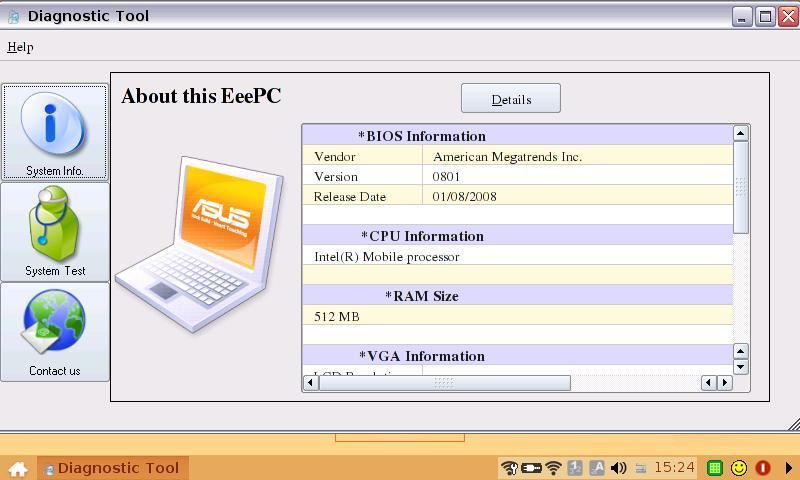Image resolution: width=800 pixels, height=480 pixels.
Task: Click the Wi-Fi signal icon in tray
Action: point(553,468)
